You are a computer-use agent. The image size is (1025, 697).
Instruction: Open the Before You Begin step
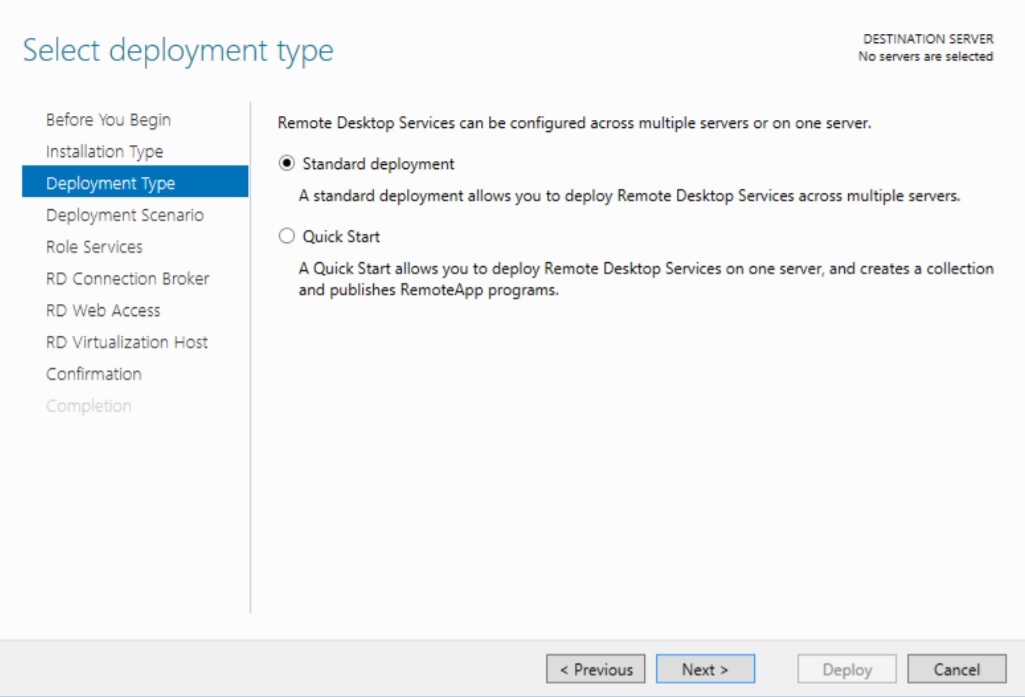click(x=109, y=120)
